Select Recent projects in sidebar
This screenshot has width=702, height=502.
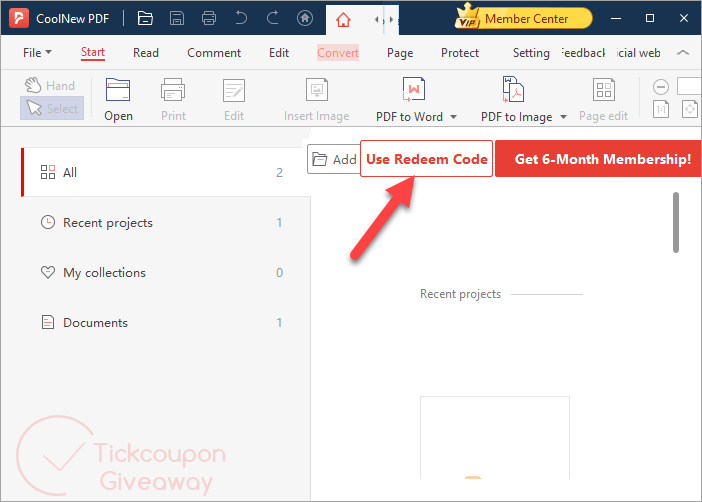tap(166, 223)
